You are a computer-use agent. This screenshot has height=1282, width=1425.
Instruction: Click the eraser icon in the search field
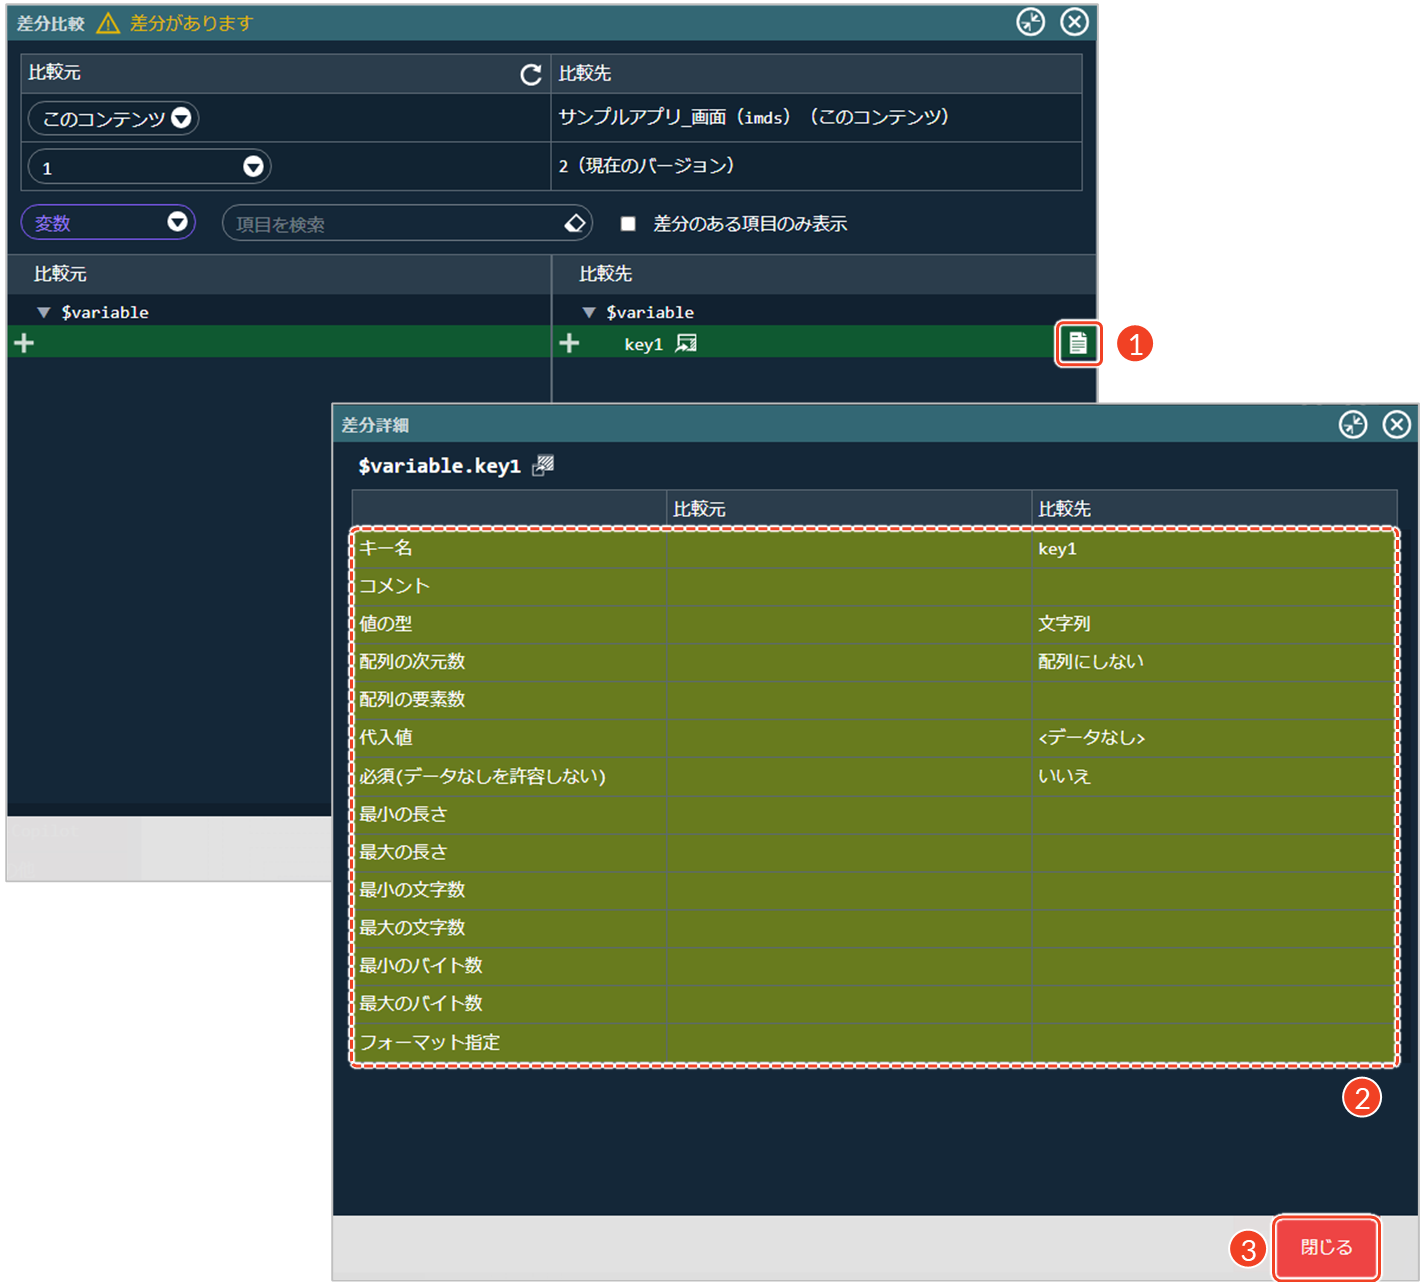click(575, 223)
